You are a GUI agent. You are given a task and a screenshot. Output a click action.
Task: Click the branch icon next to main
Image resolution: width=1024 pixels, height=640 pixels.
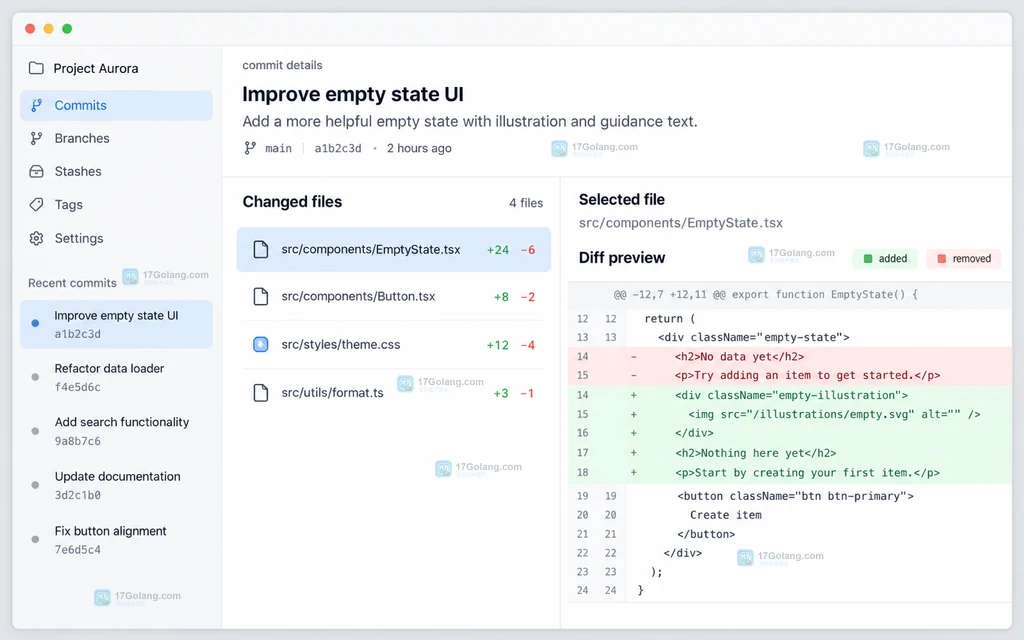[x=250, y=148]
